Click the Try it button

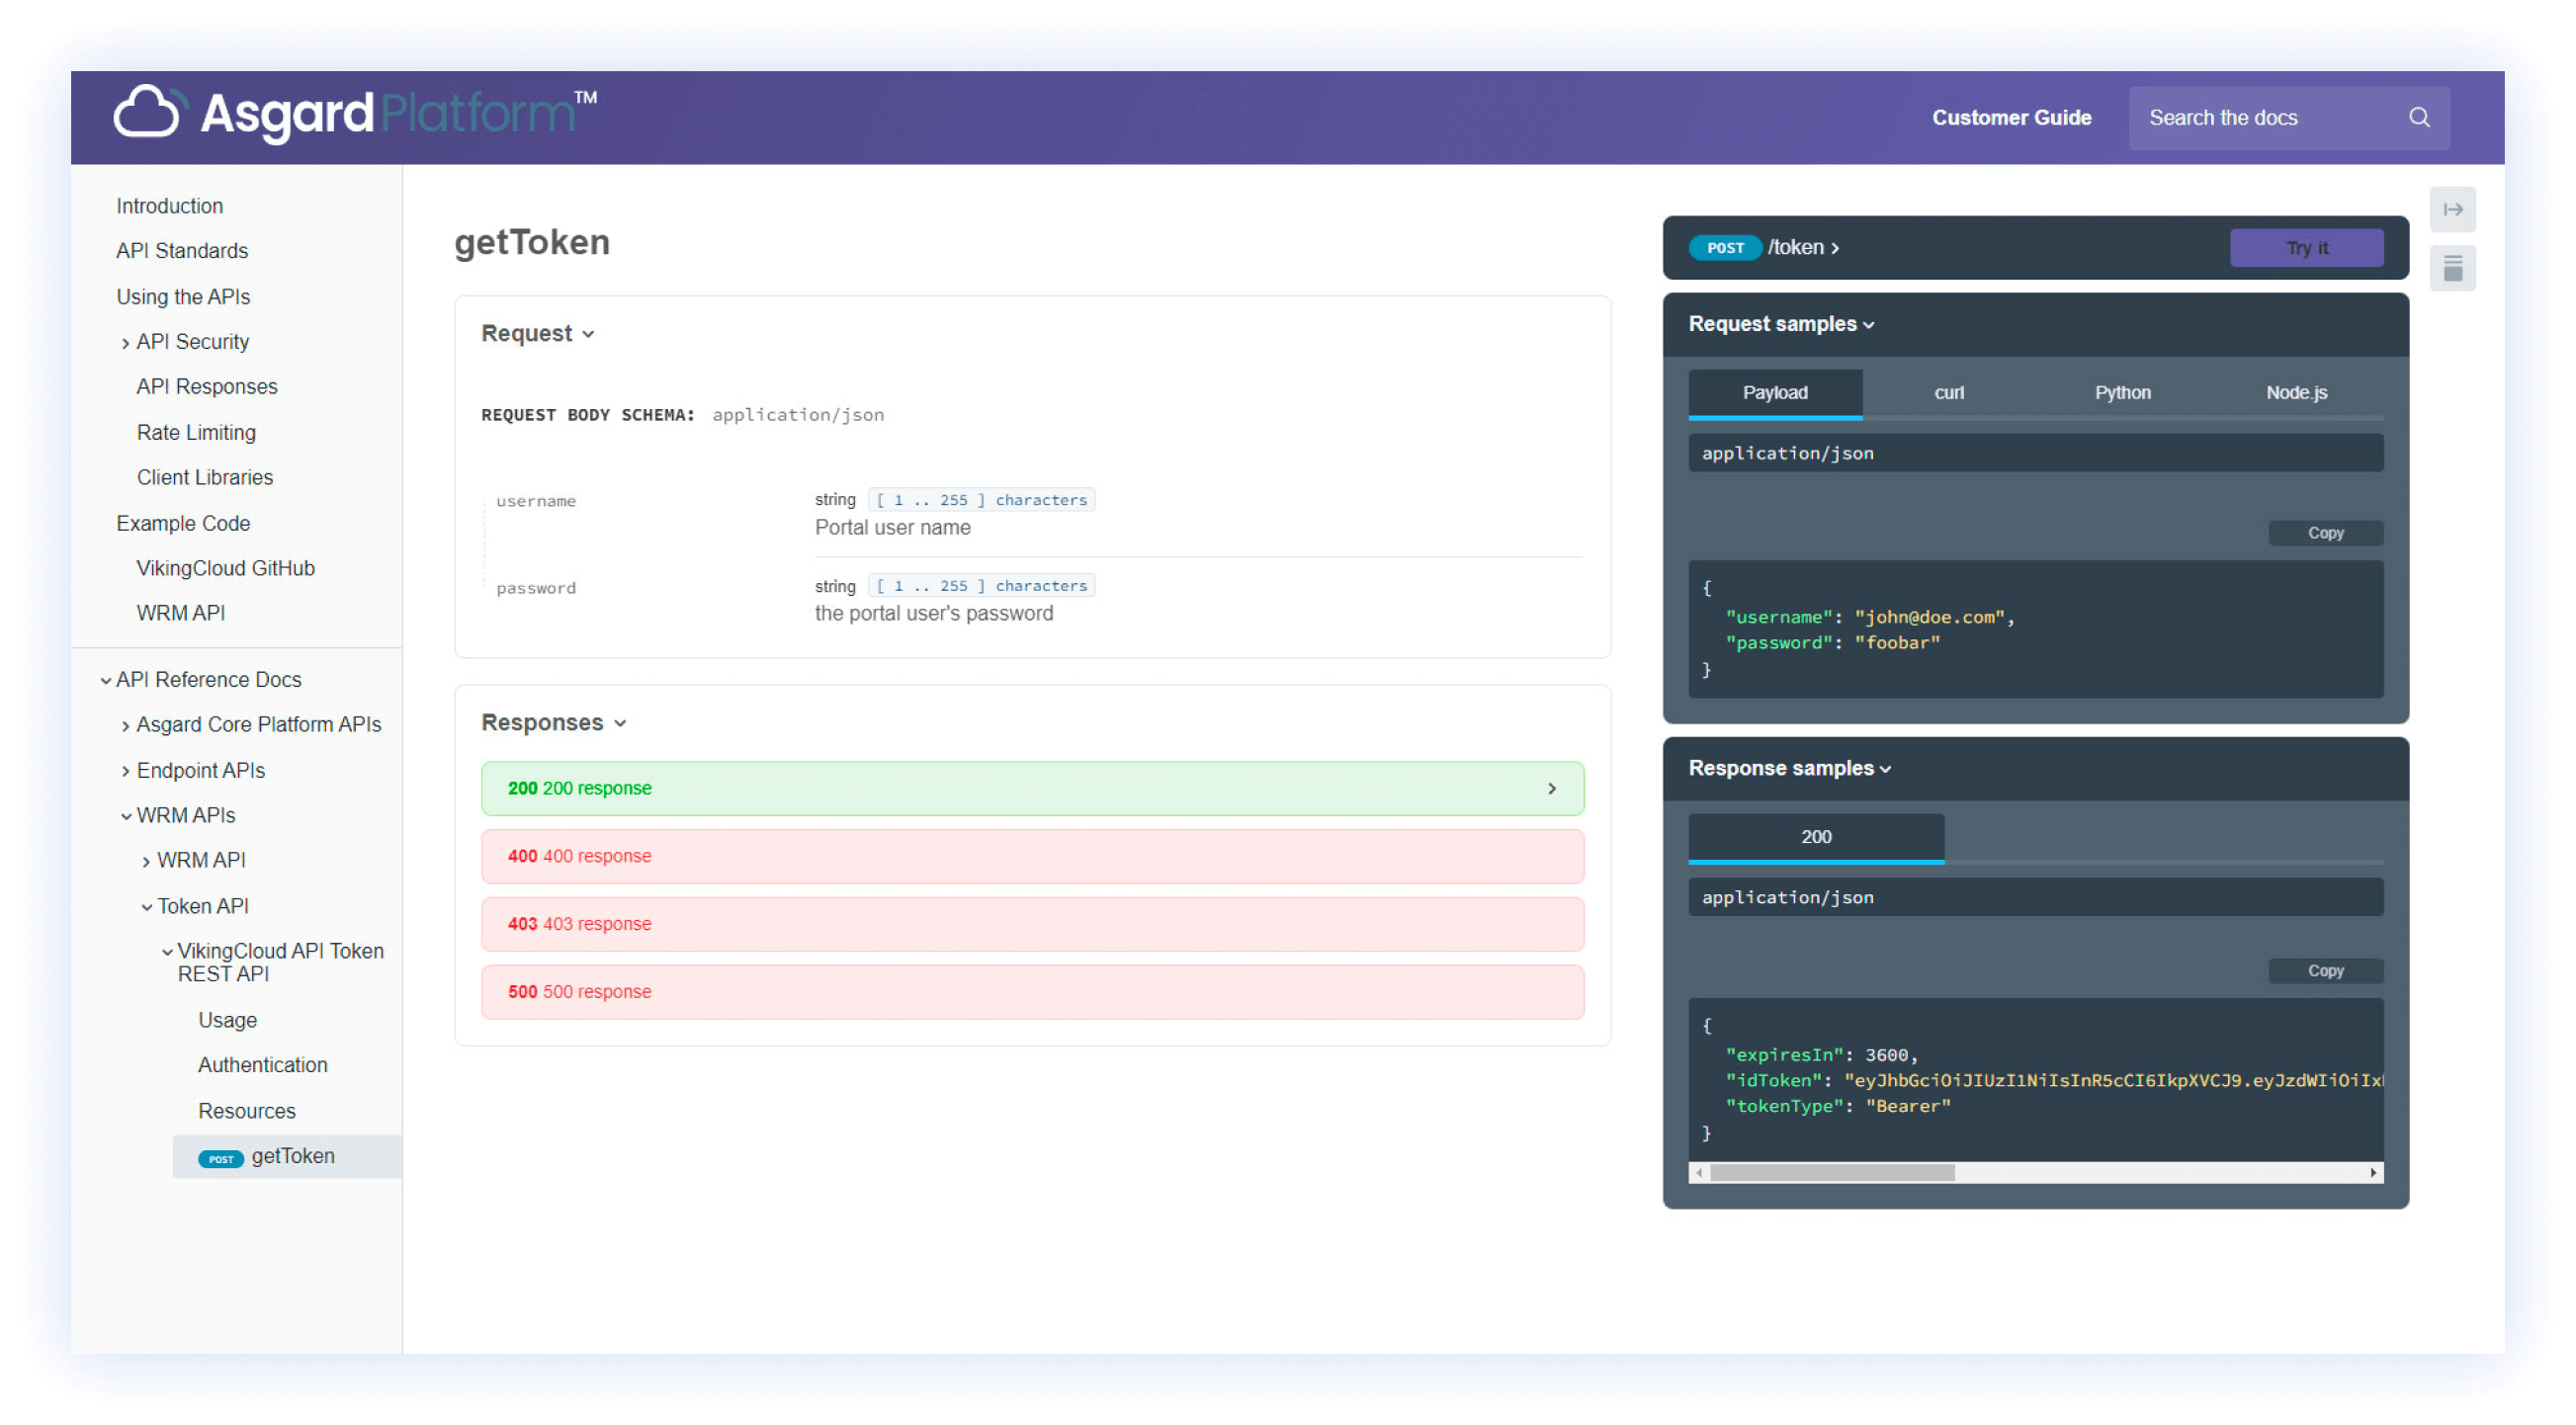point(2306,247)
